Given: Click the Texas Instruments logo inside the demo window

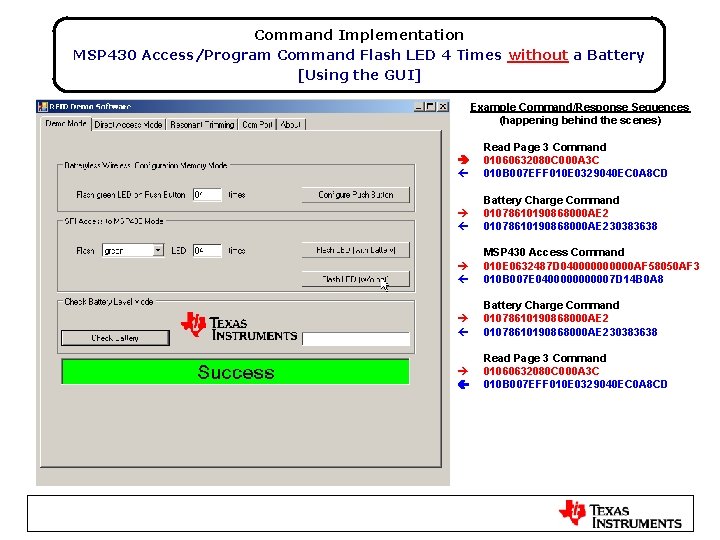Looking at the screenshot, I should (x=239, y=327).
